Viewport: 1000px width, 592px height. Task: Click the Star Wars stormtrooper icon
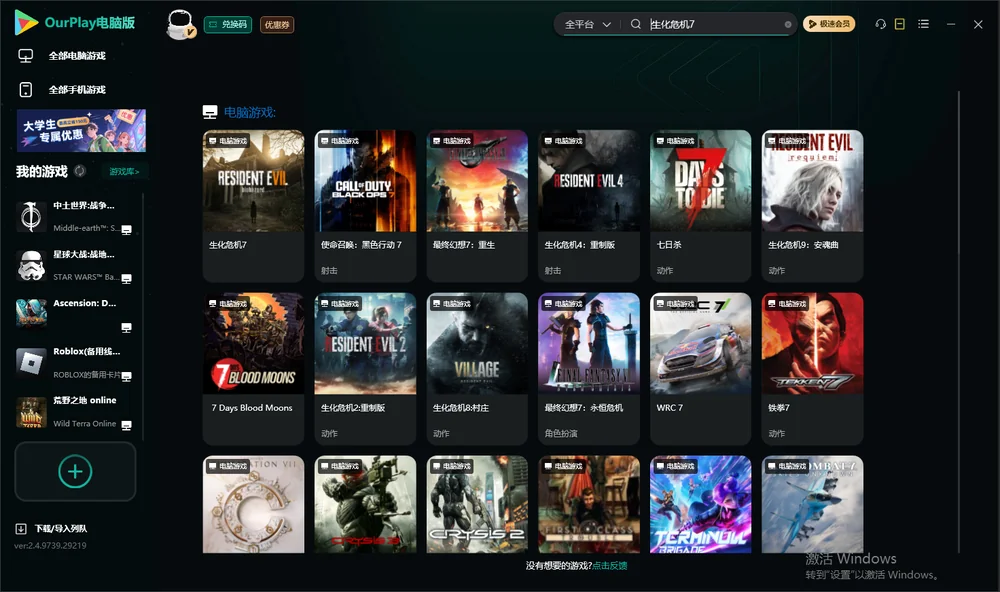pos(31,265)
